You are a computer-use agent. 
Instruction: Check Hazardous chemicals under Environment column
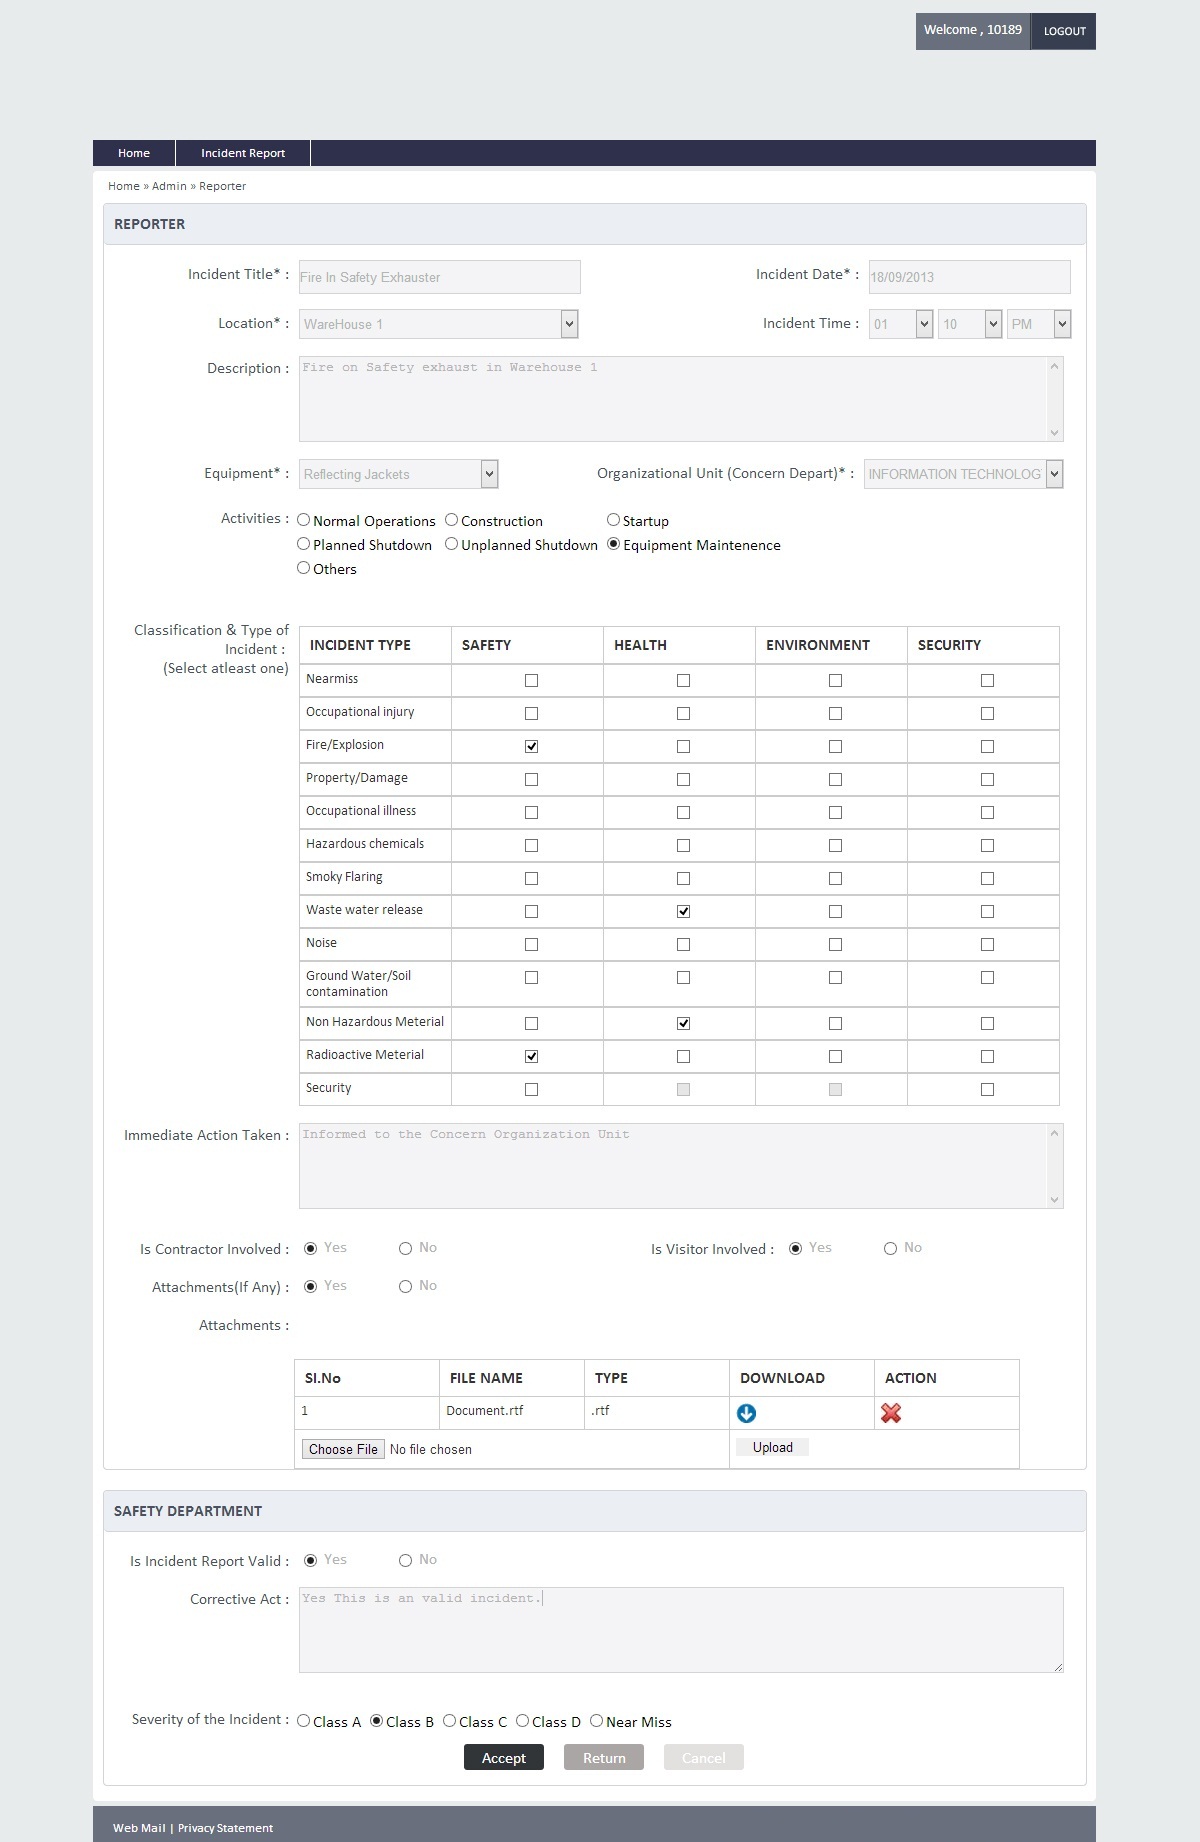835,845
